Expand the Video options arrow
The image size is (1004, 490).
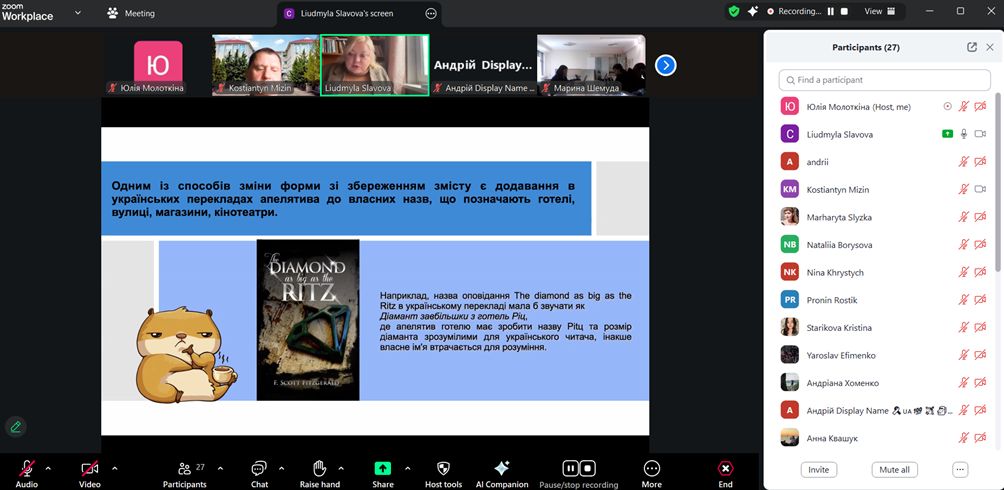click(114, 467)
